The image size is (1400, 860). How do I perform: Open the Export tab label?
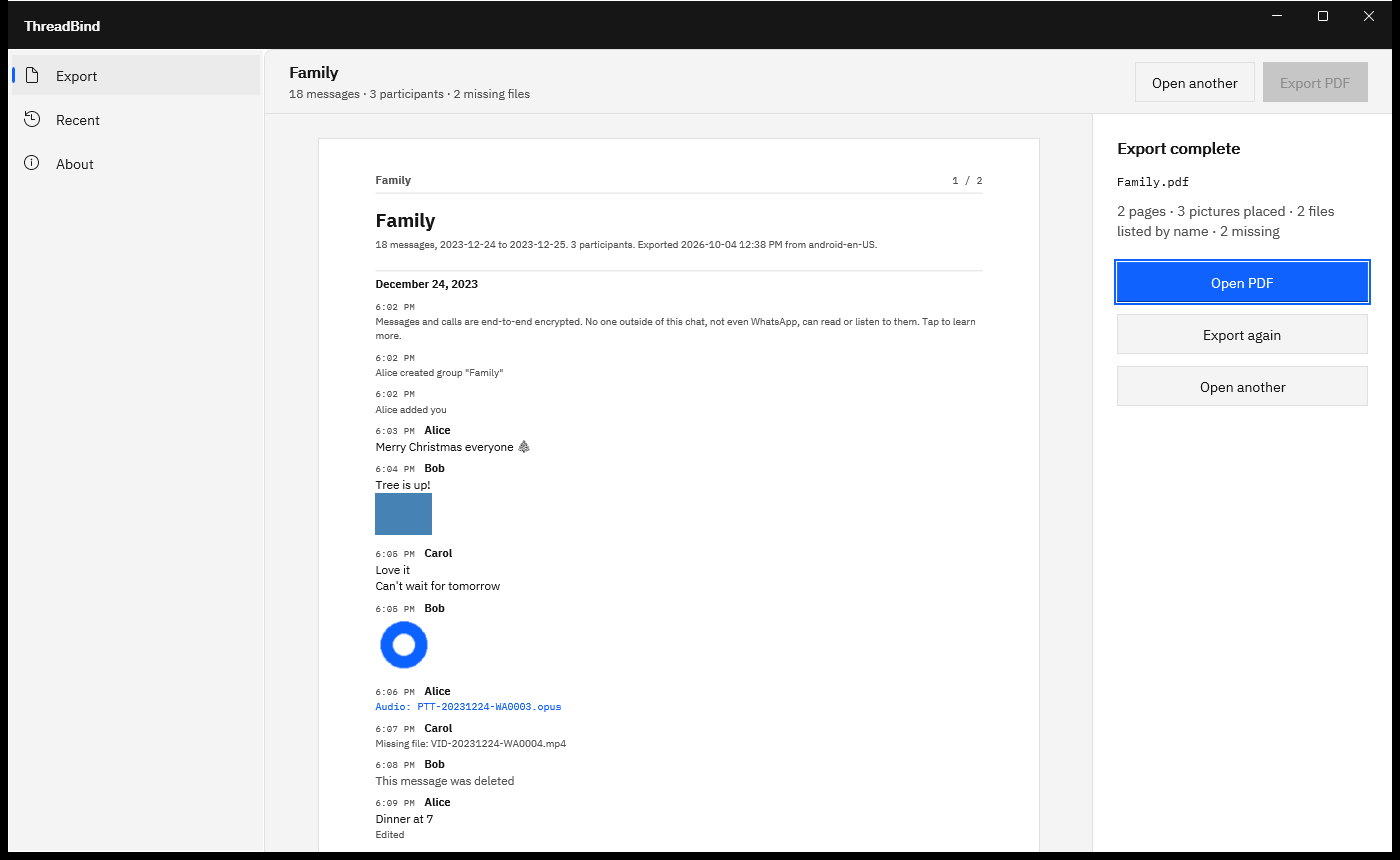[76, 76]
